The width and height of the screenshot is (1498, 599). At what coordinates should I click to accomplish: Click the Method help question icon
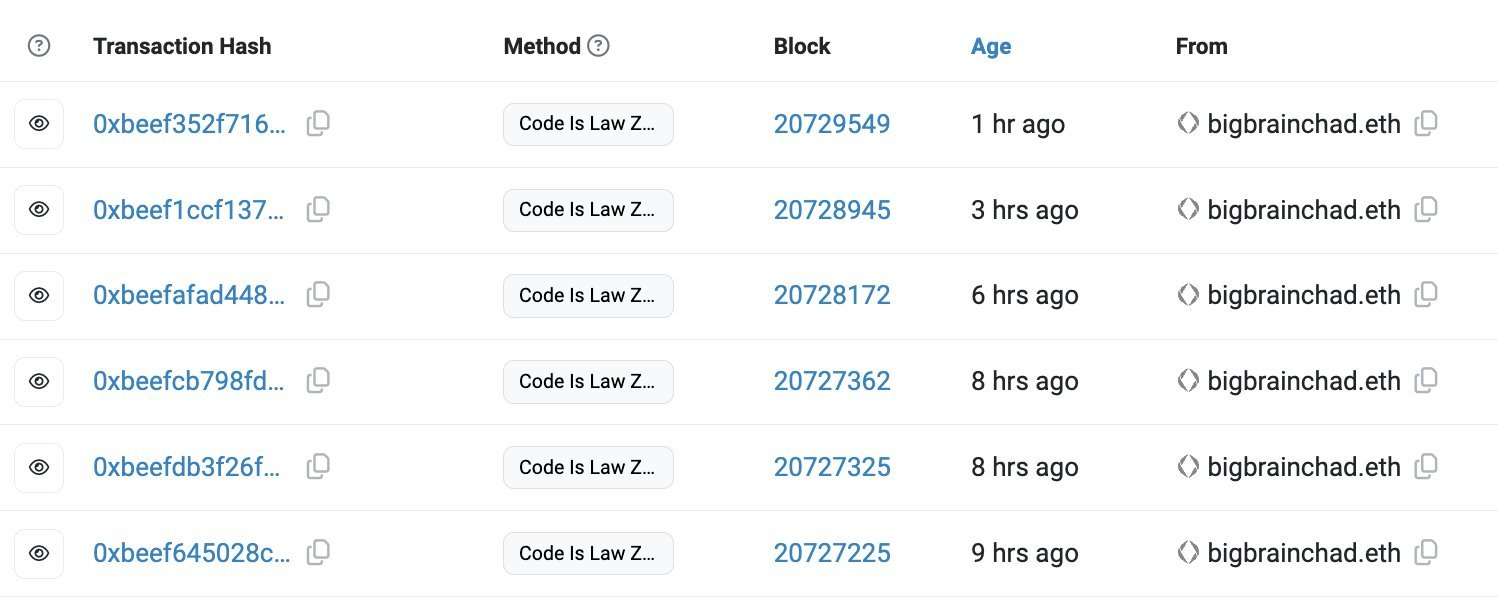[598, 46]
